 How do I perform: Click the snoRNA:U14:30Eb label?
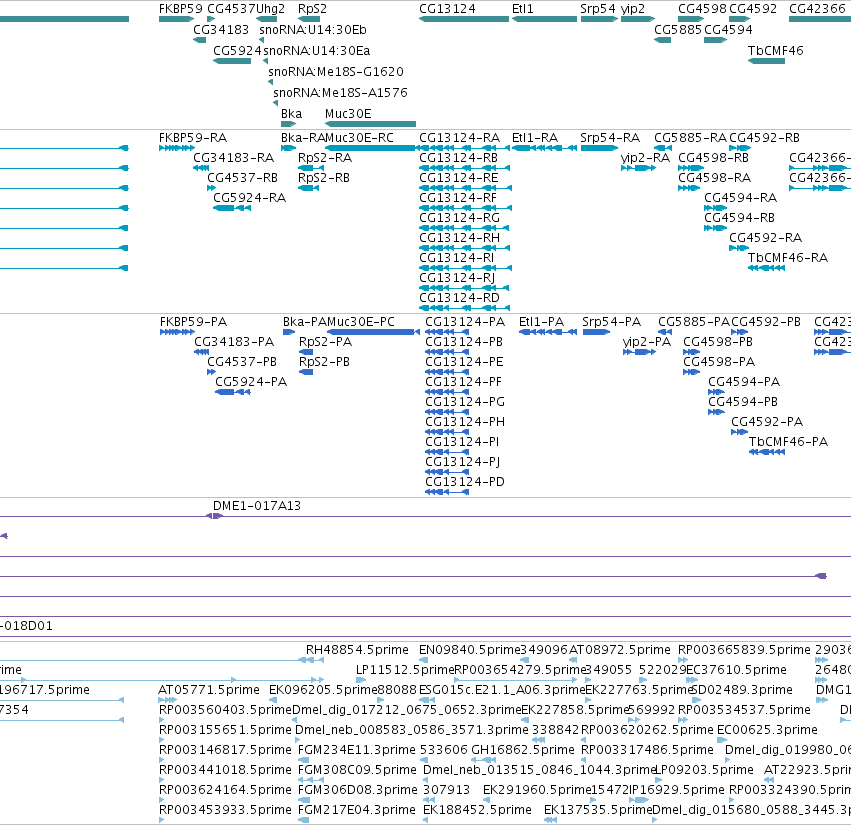coord(313,30)
